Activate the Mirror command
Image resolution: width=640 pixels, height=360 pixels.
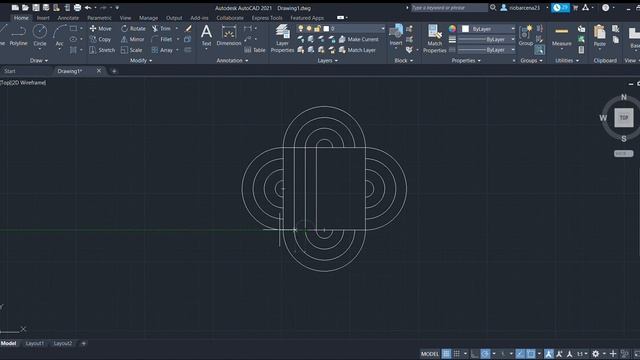[x=133, y=39]
